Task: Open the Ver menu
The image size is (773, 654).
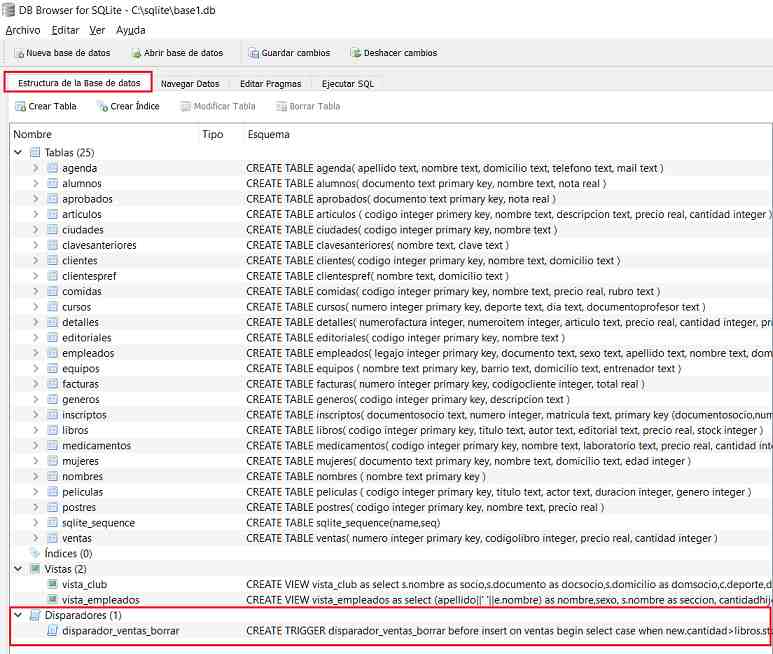Action: pyautogui.click(x=97, y=31)
